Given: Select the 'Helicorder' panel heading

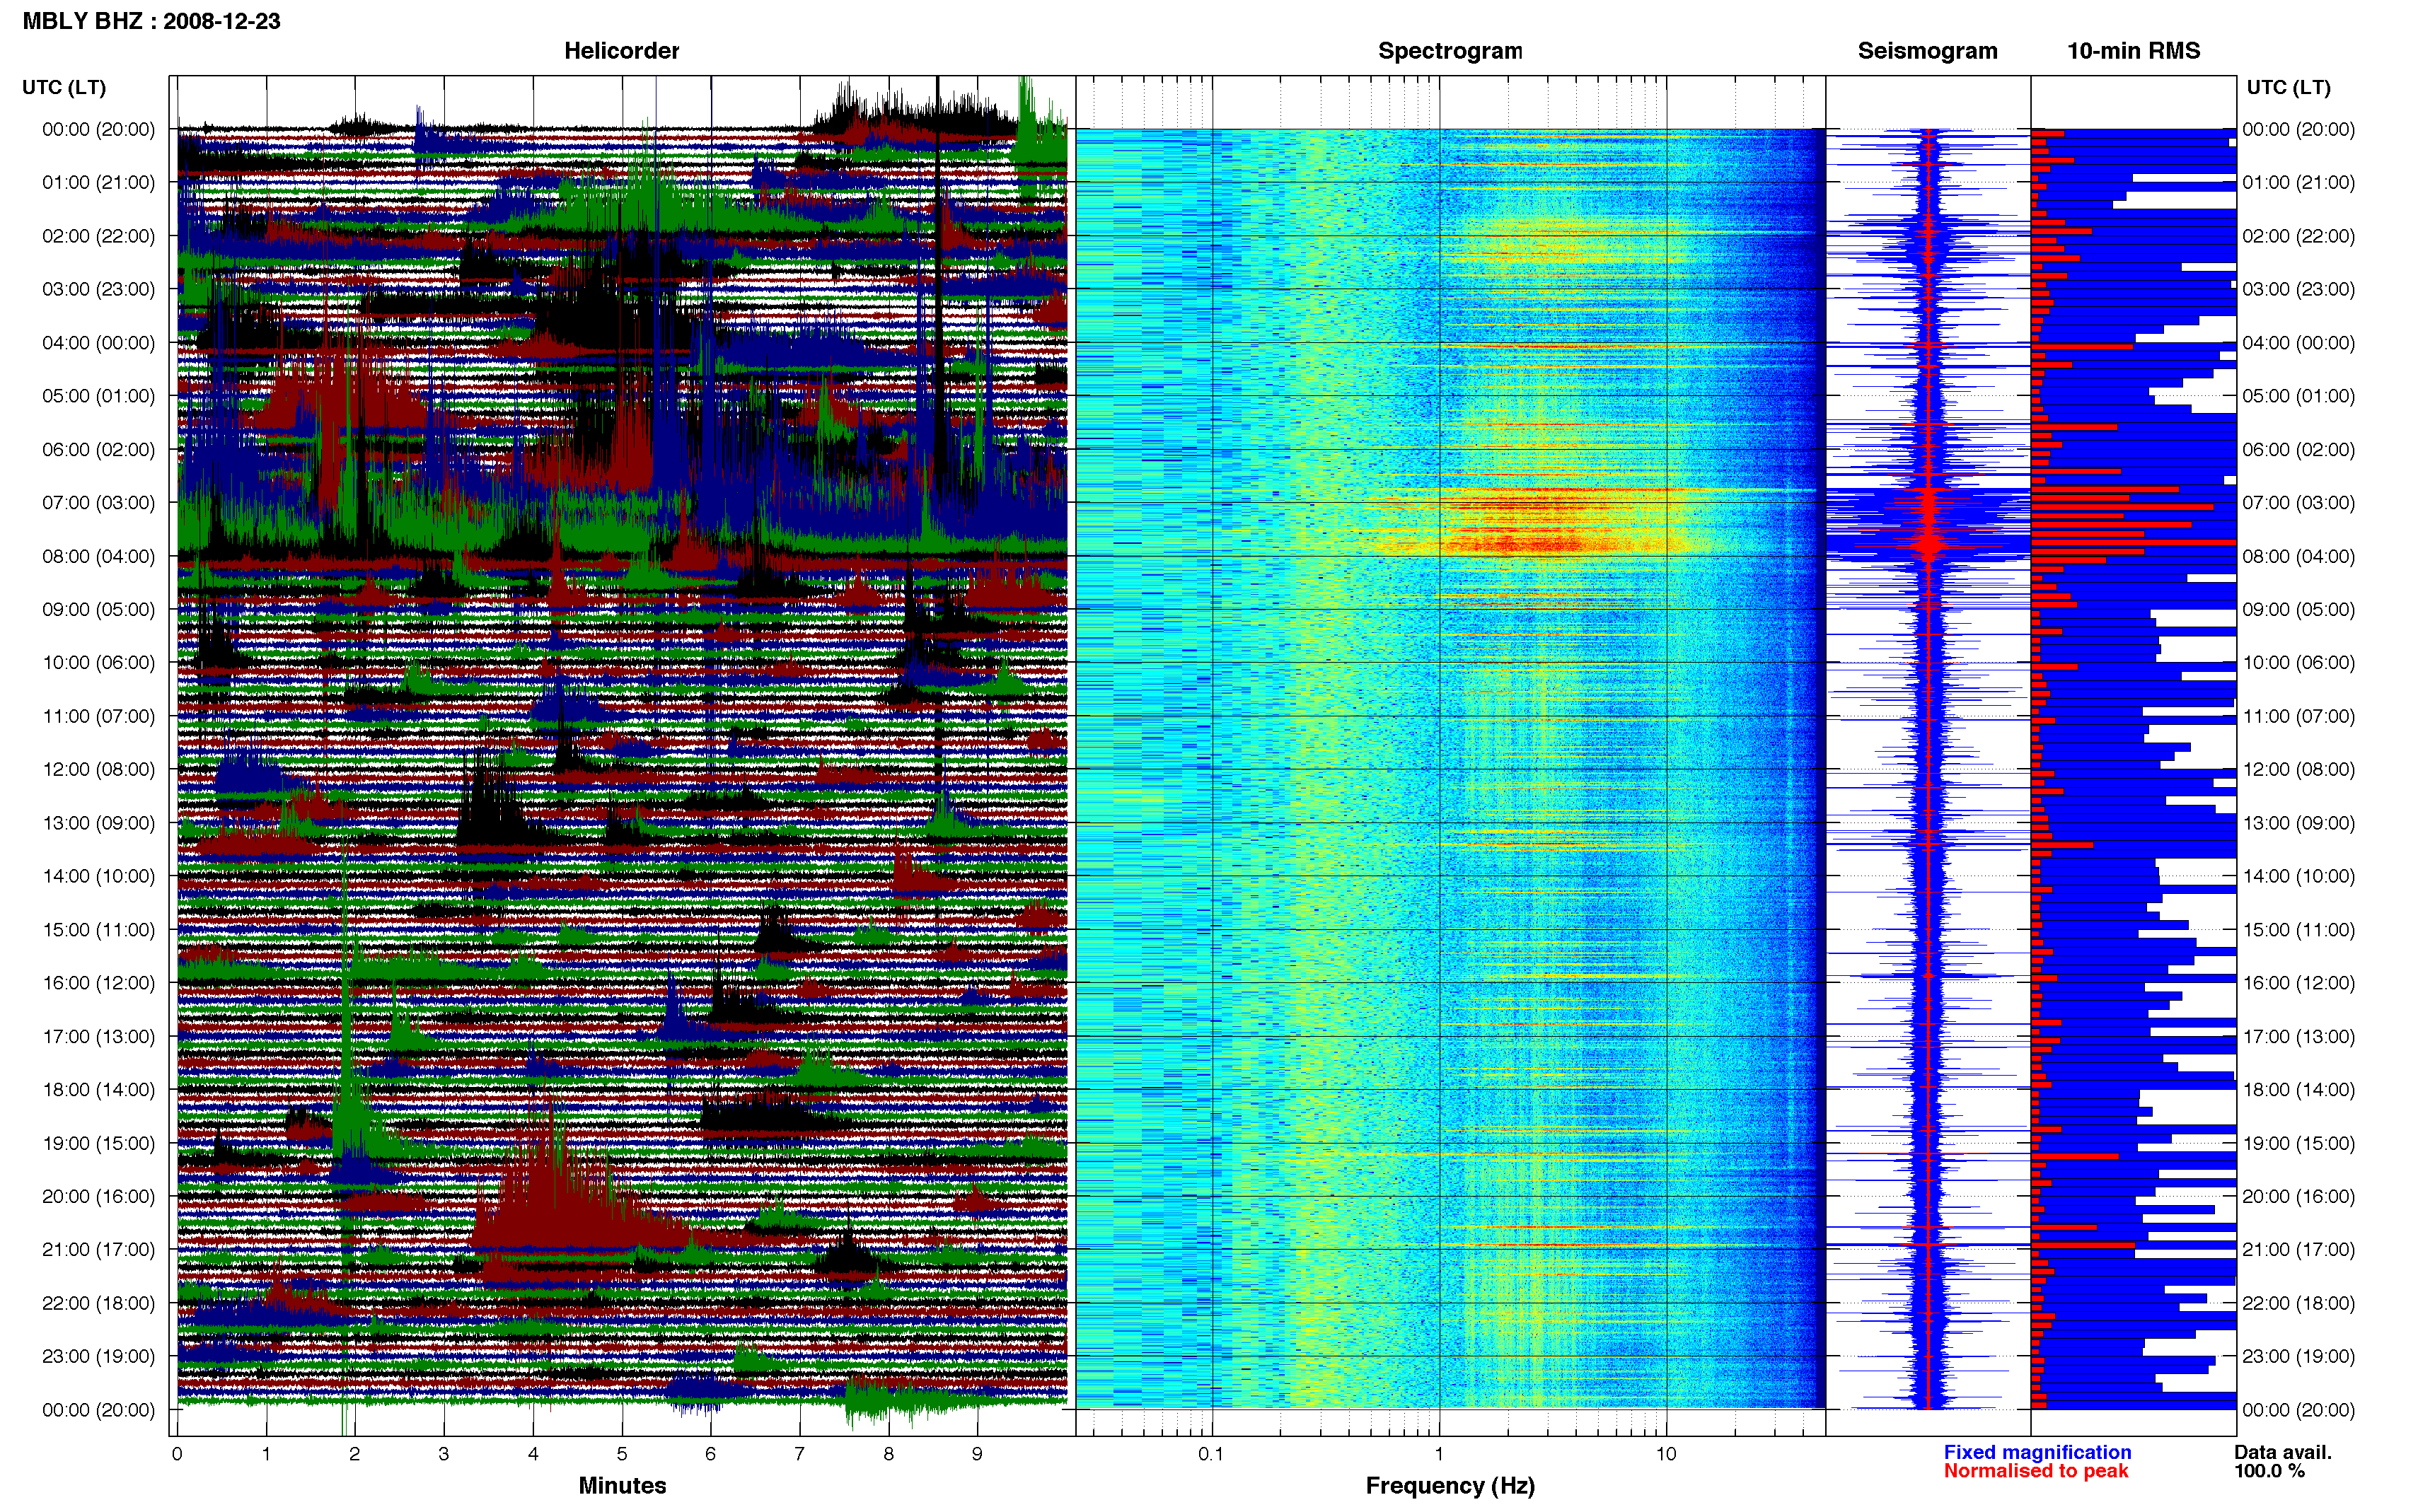Looking at the screenshot, I should tap(621, 51).
